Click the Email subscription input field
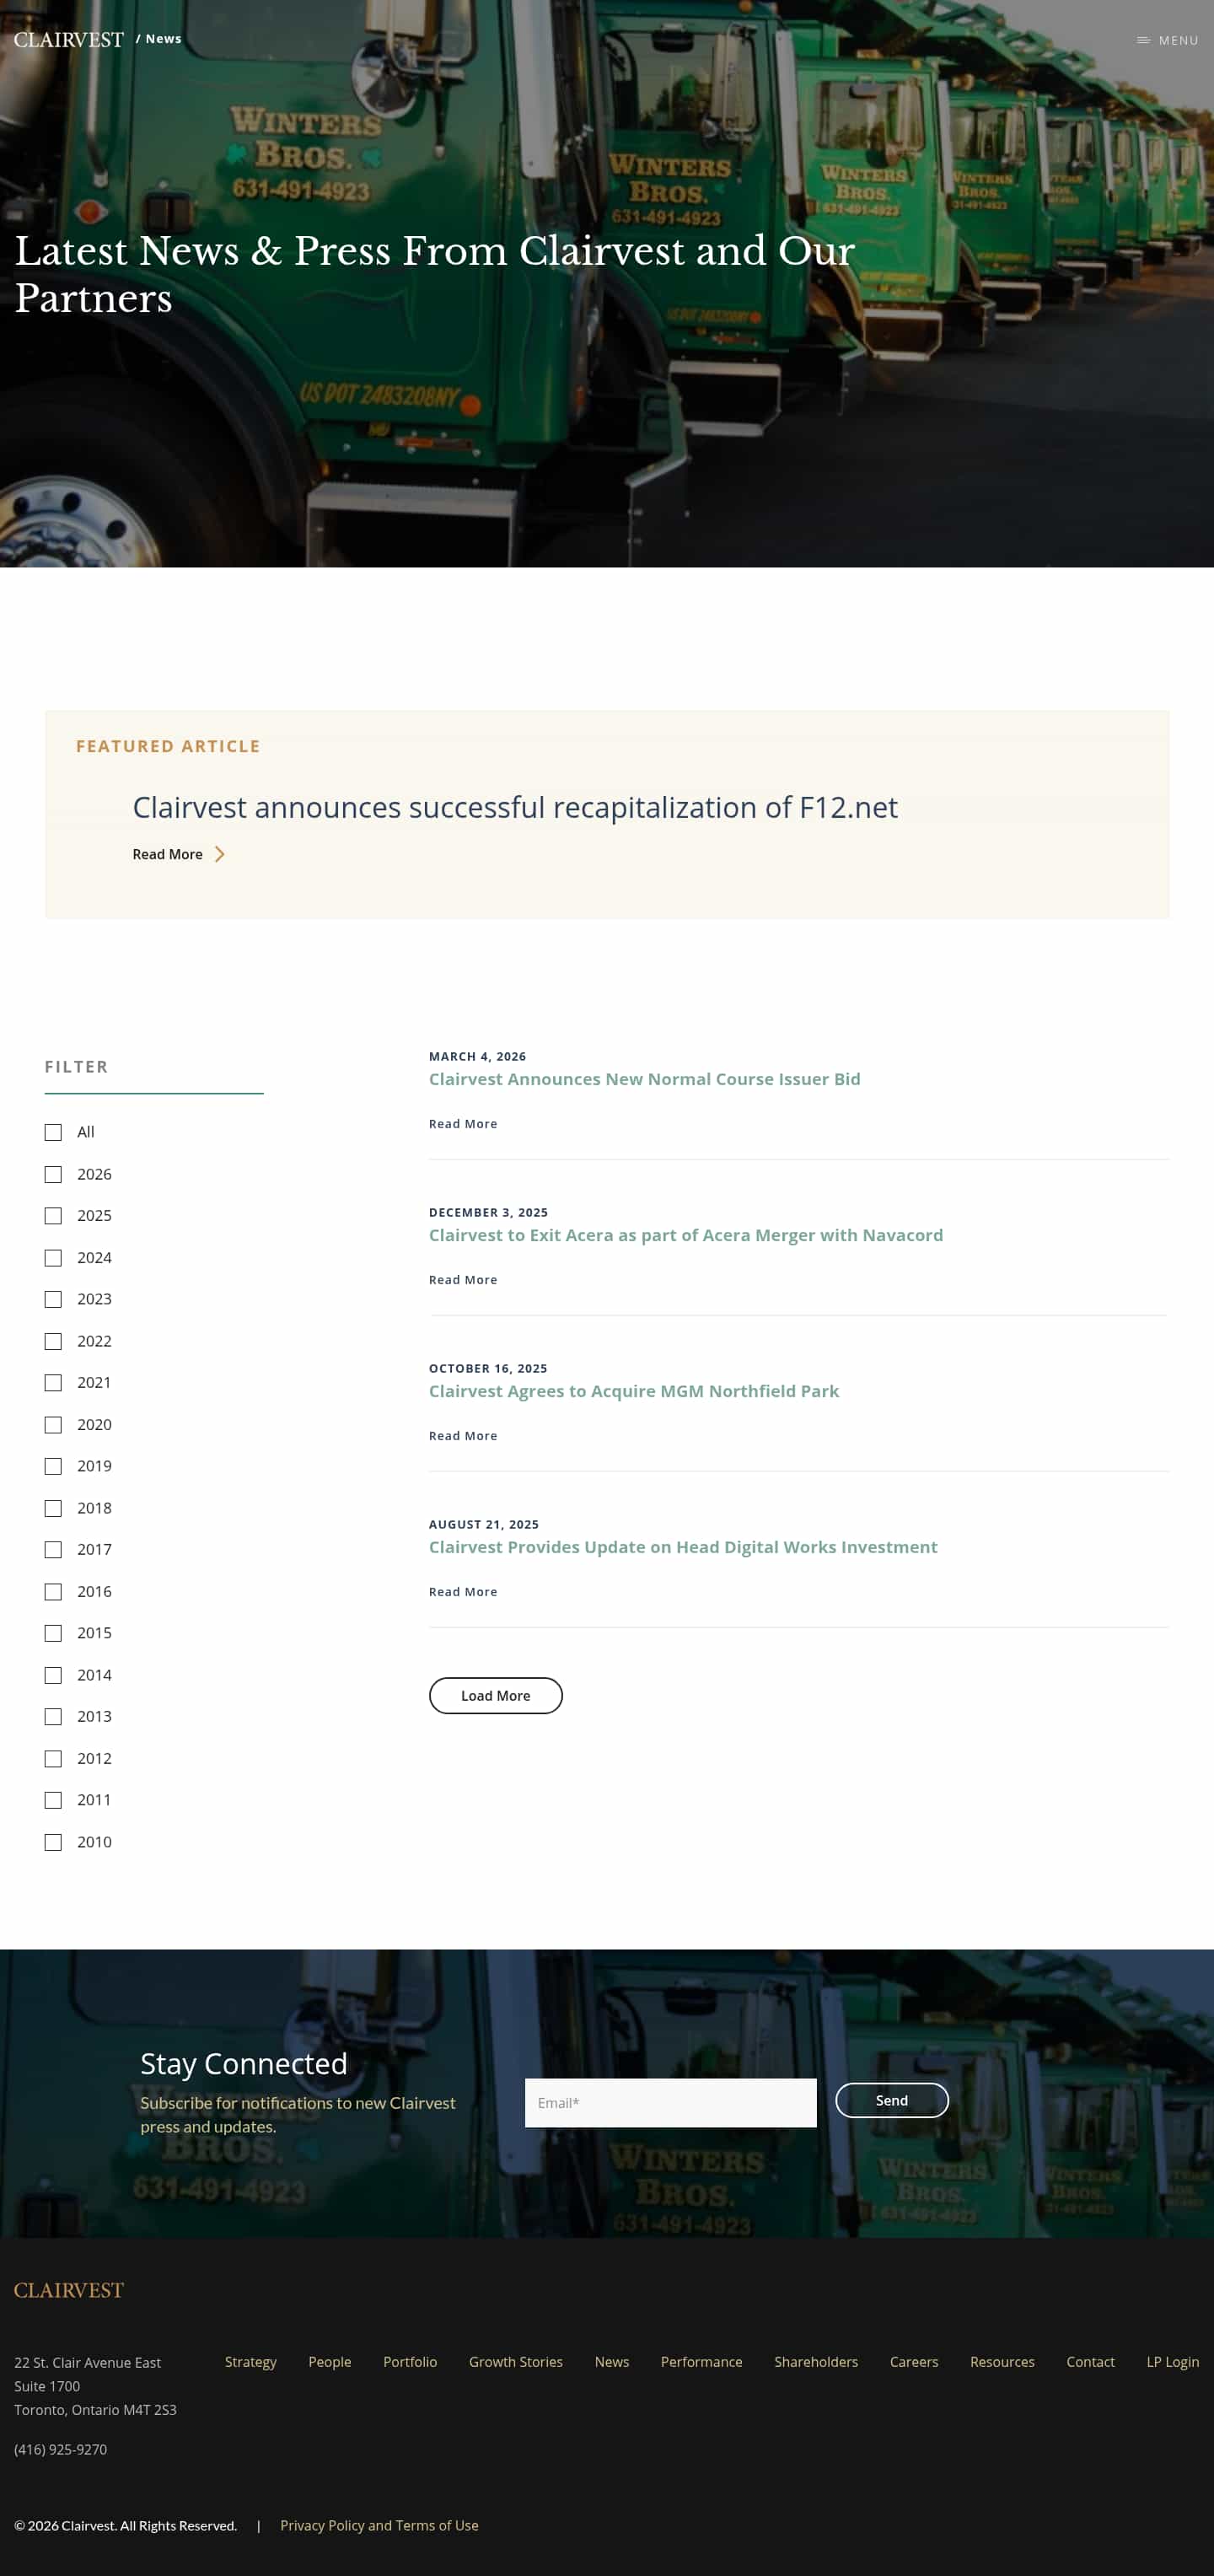Viewport: 1214px width, 2576px height. point(670,2102)
